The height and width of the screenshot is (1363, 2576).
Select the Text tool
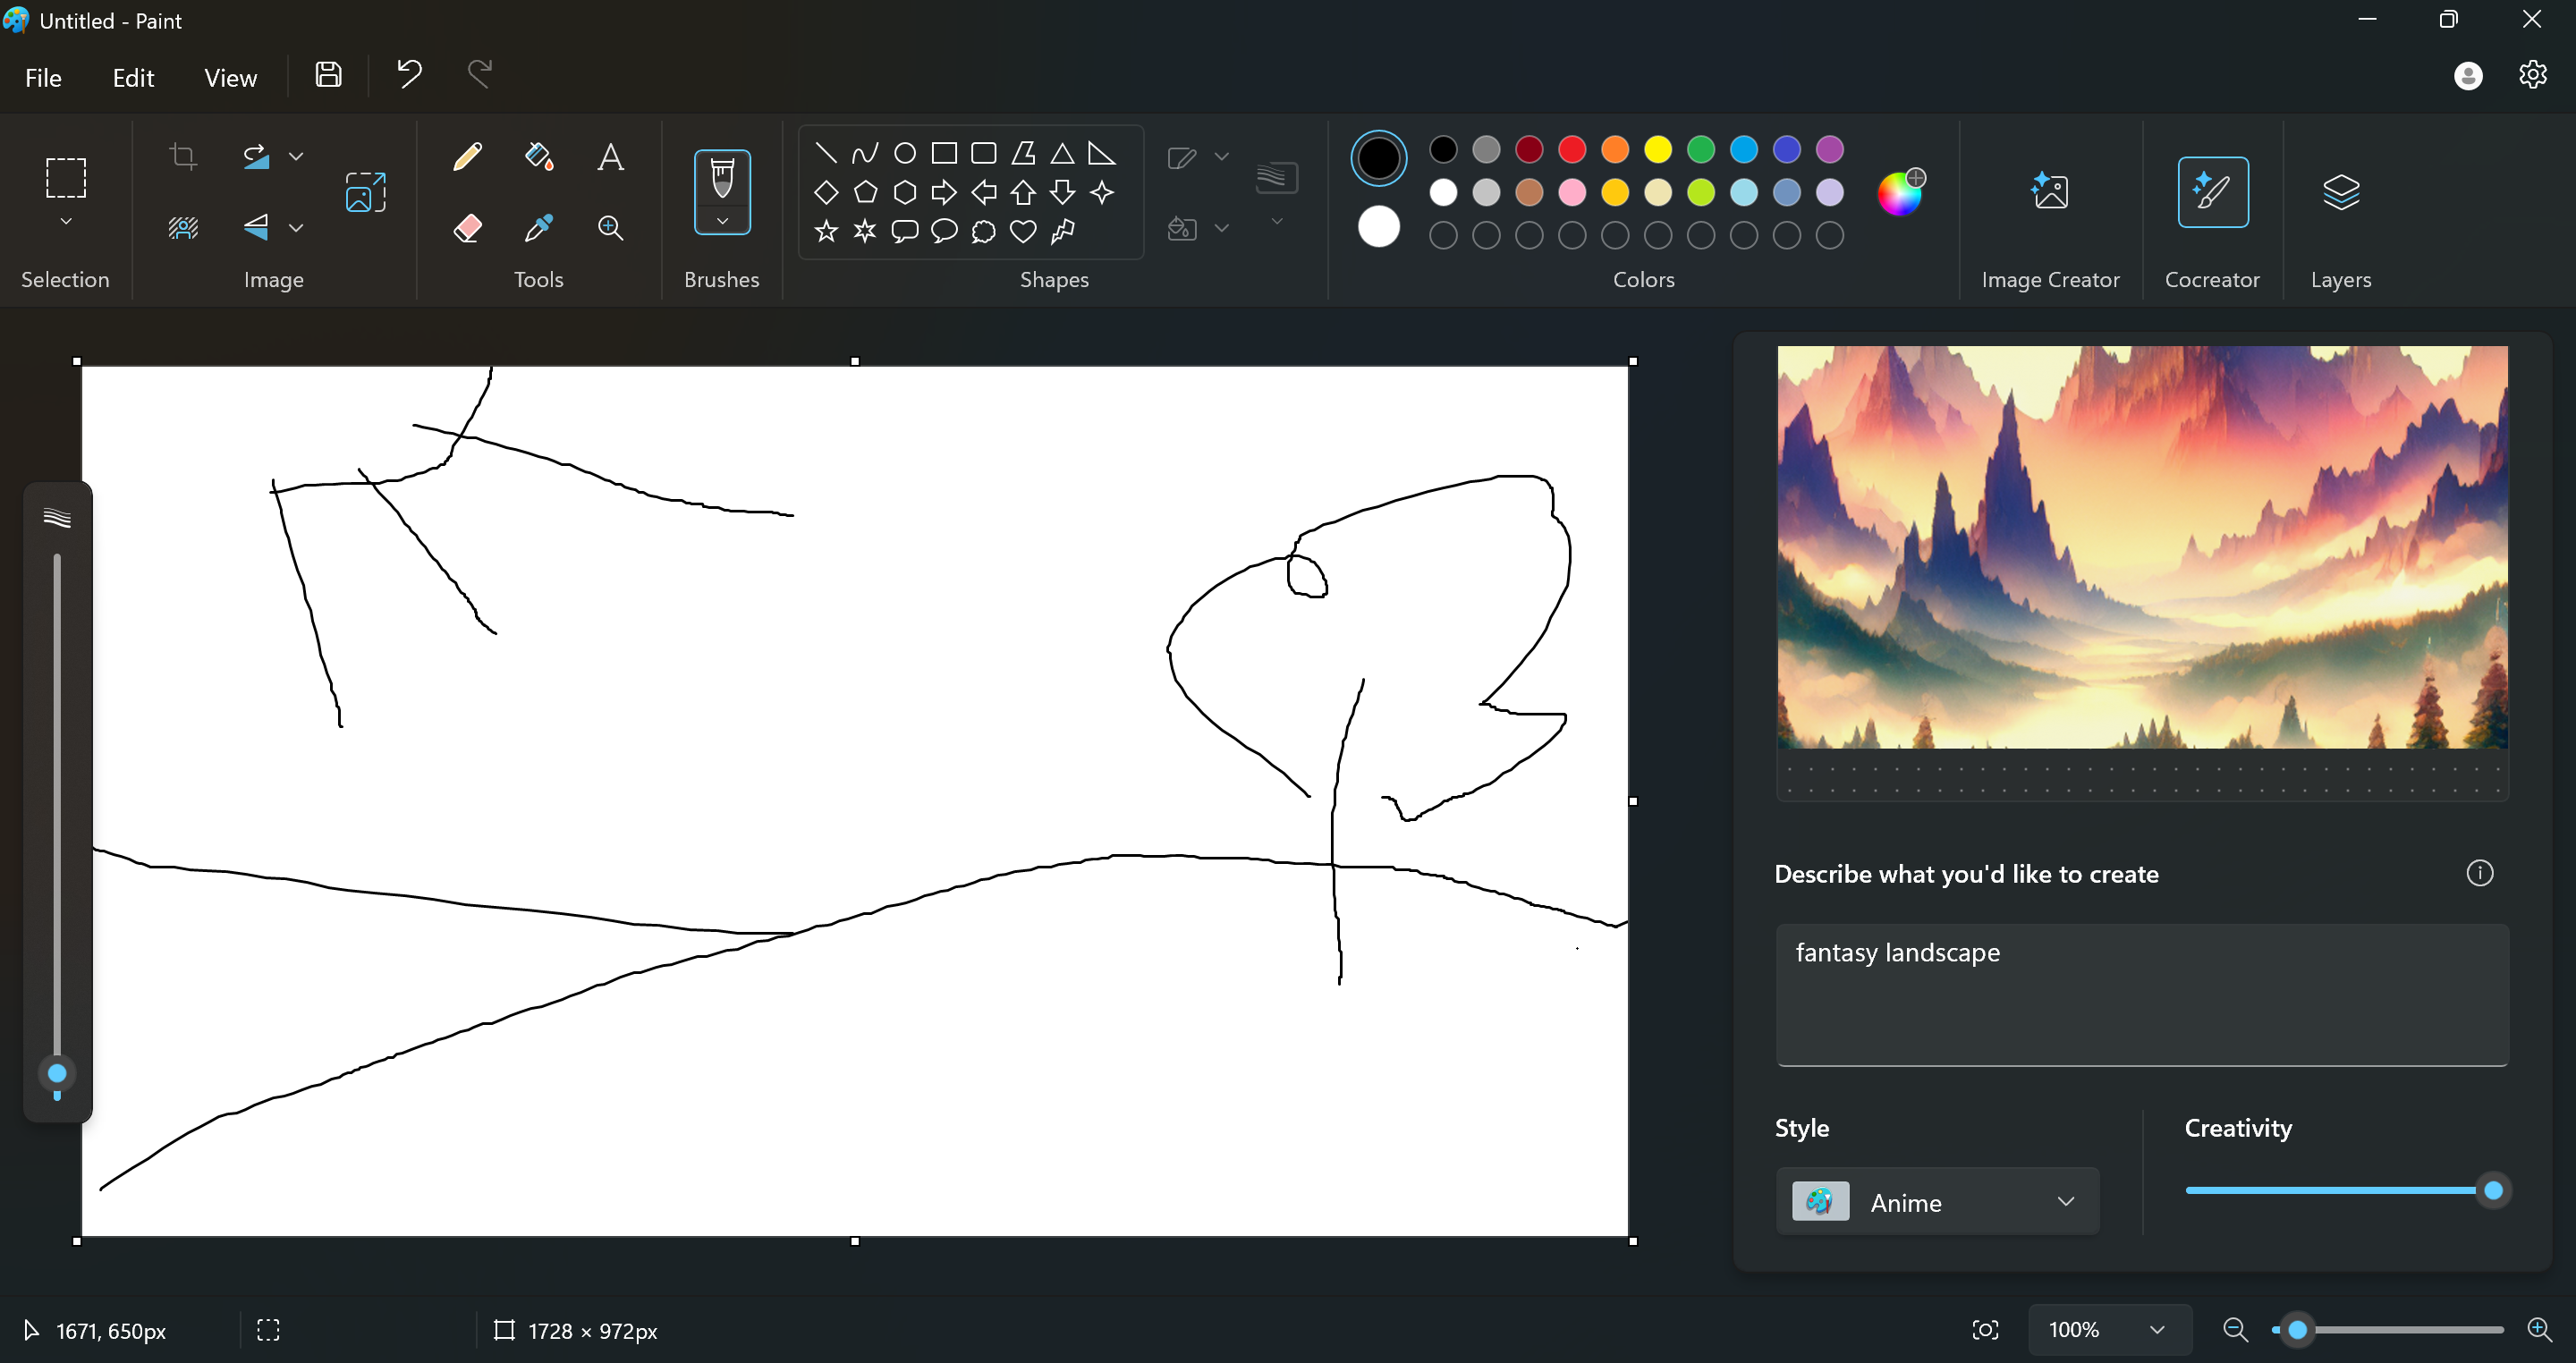click(x=610, y=157)
